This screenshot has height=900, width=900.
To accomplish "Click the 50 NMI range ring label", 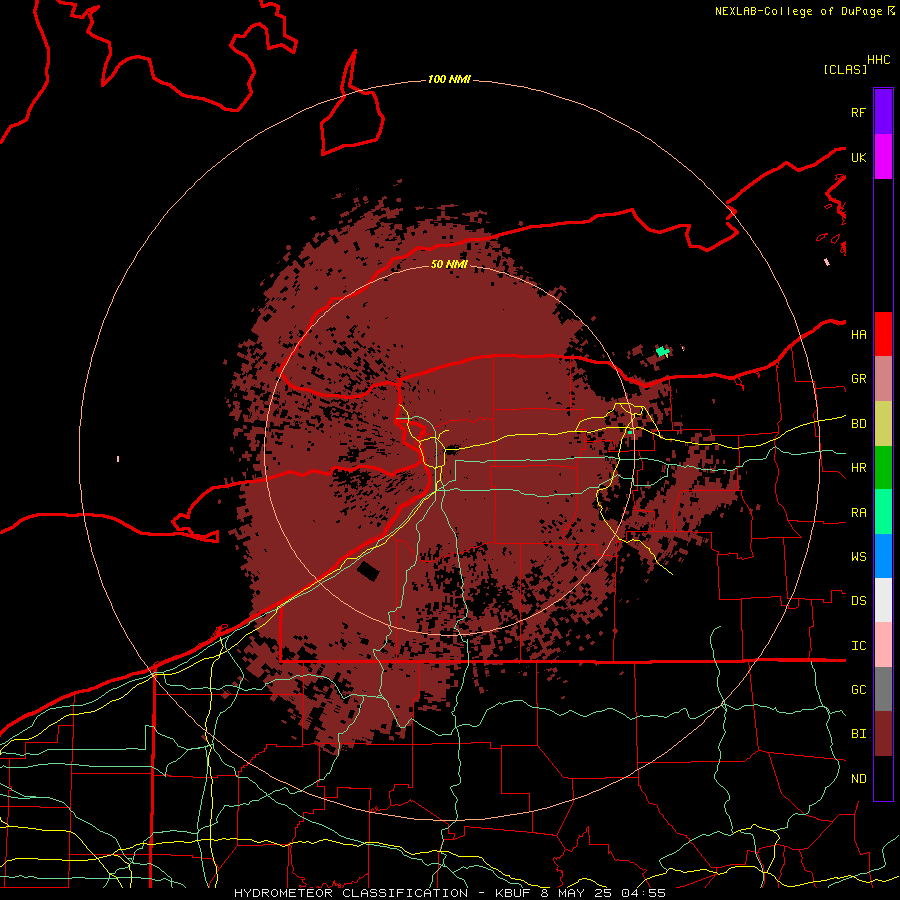I will (x=449, y=264).
